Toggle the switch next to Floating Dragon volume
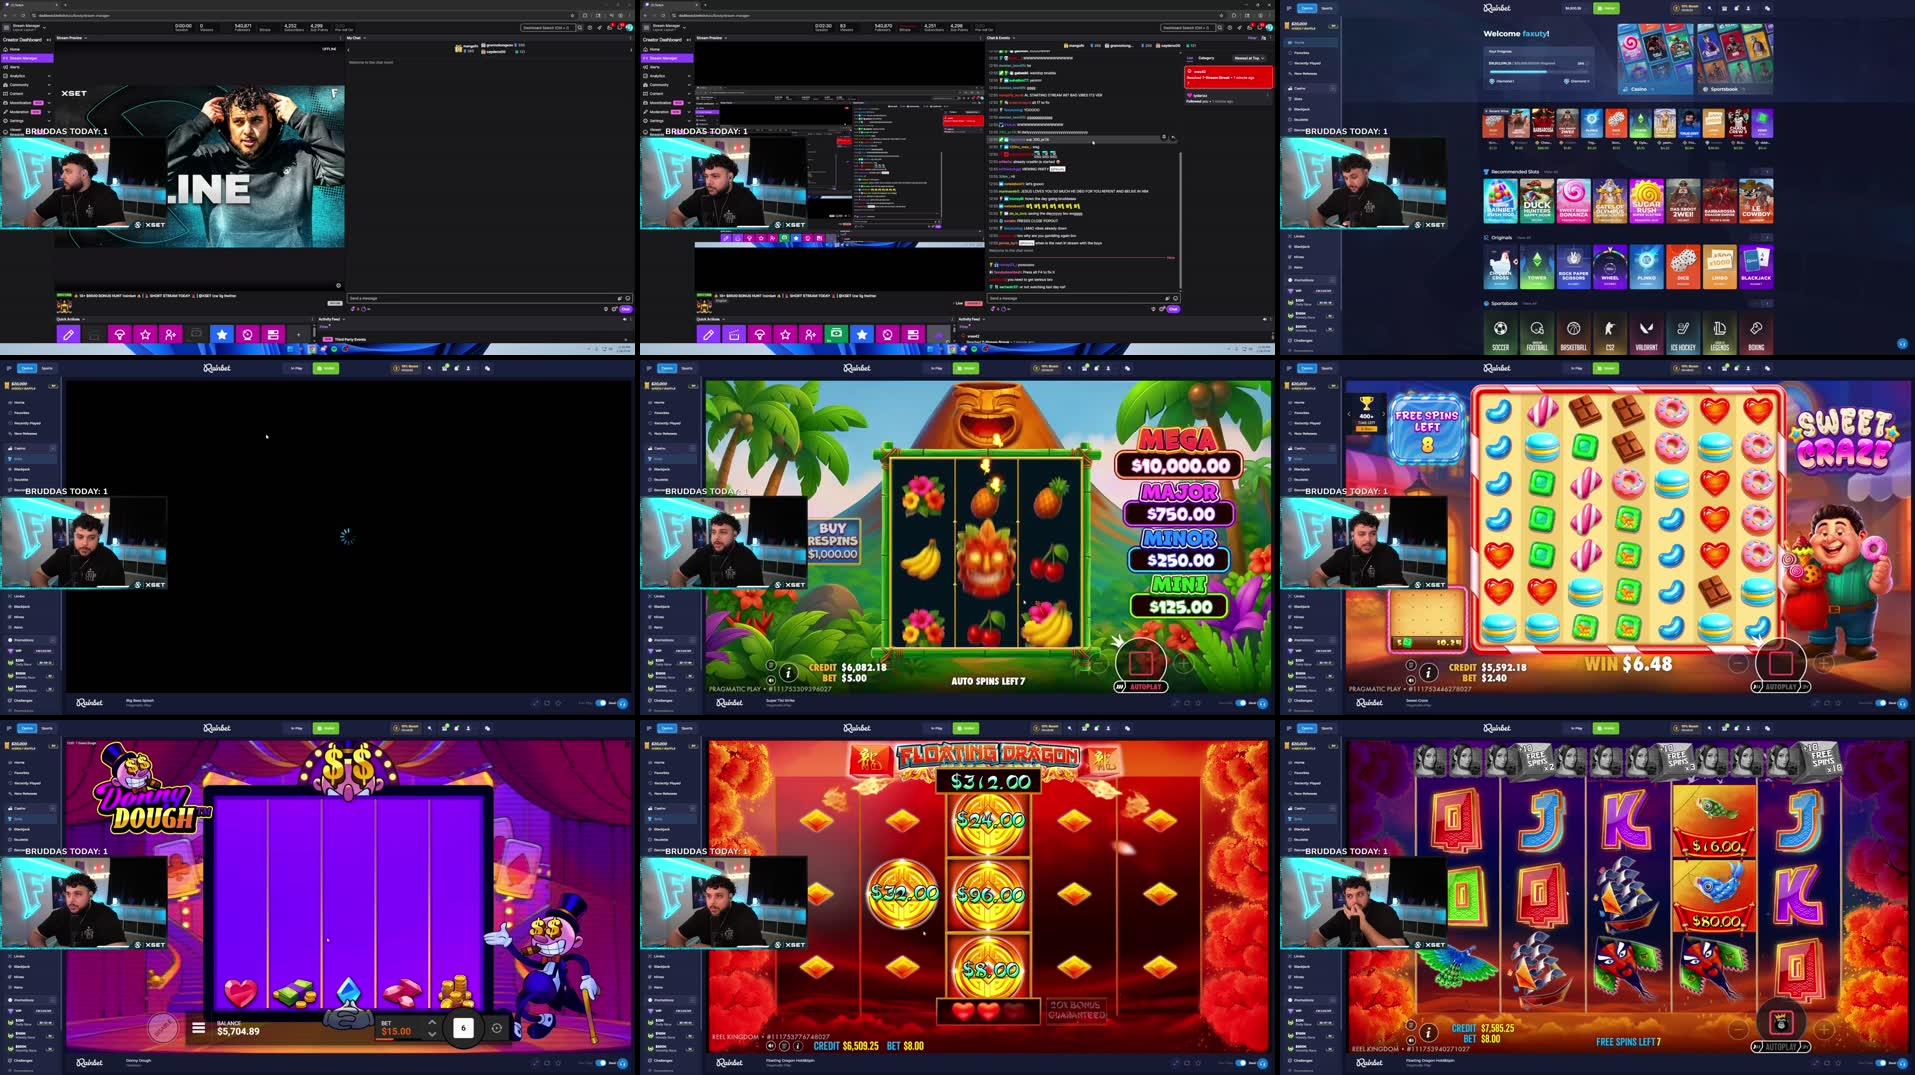This screenshot has height=1075, width=1915. coord(1240,1063)
